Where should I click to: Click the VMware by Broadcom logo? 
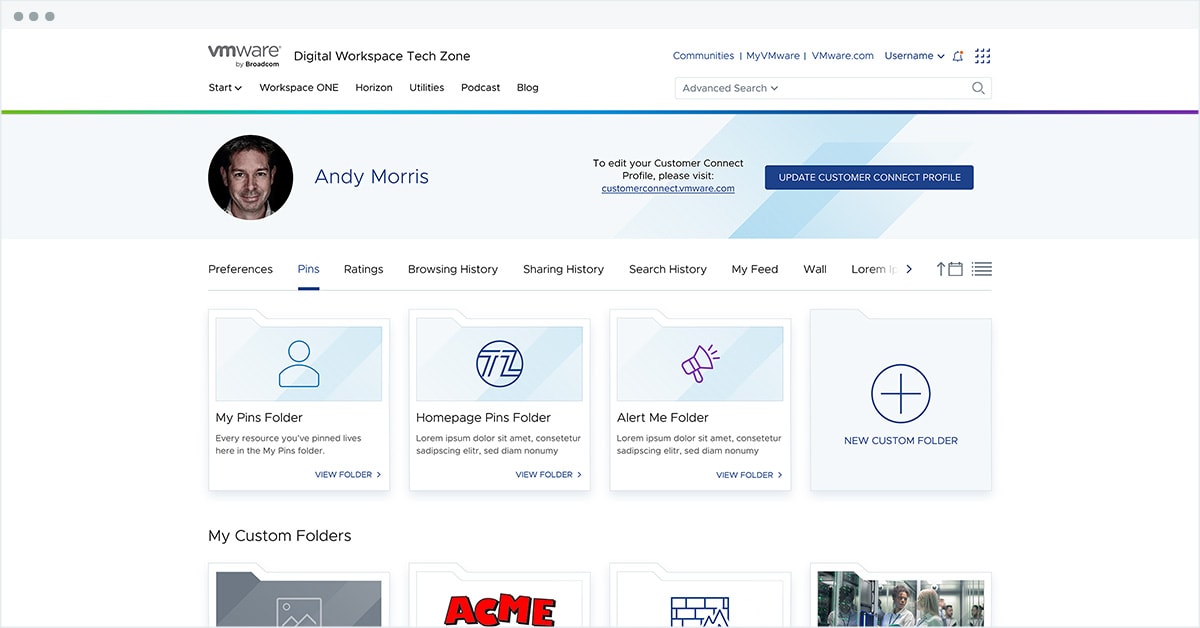244,55
